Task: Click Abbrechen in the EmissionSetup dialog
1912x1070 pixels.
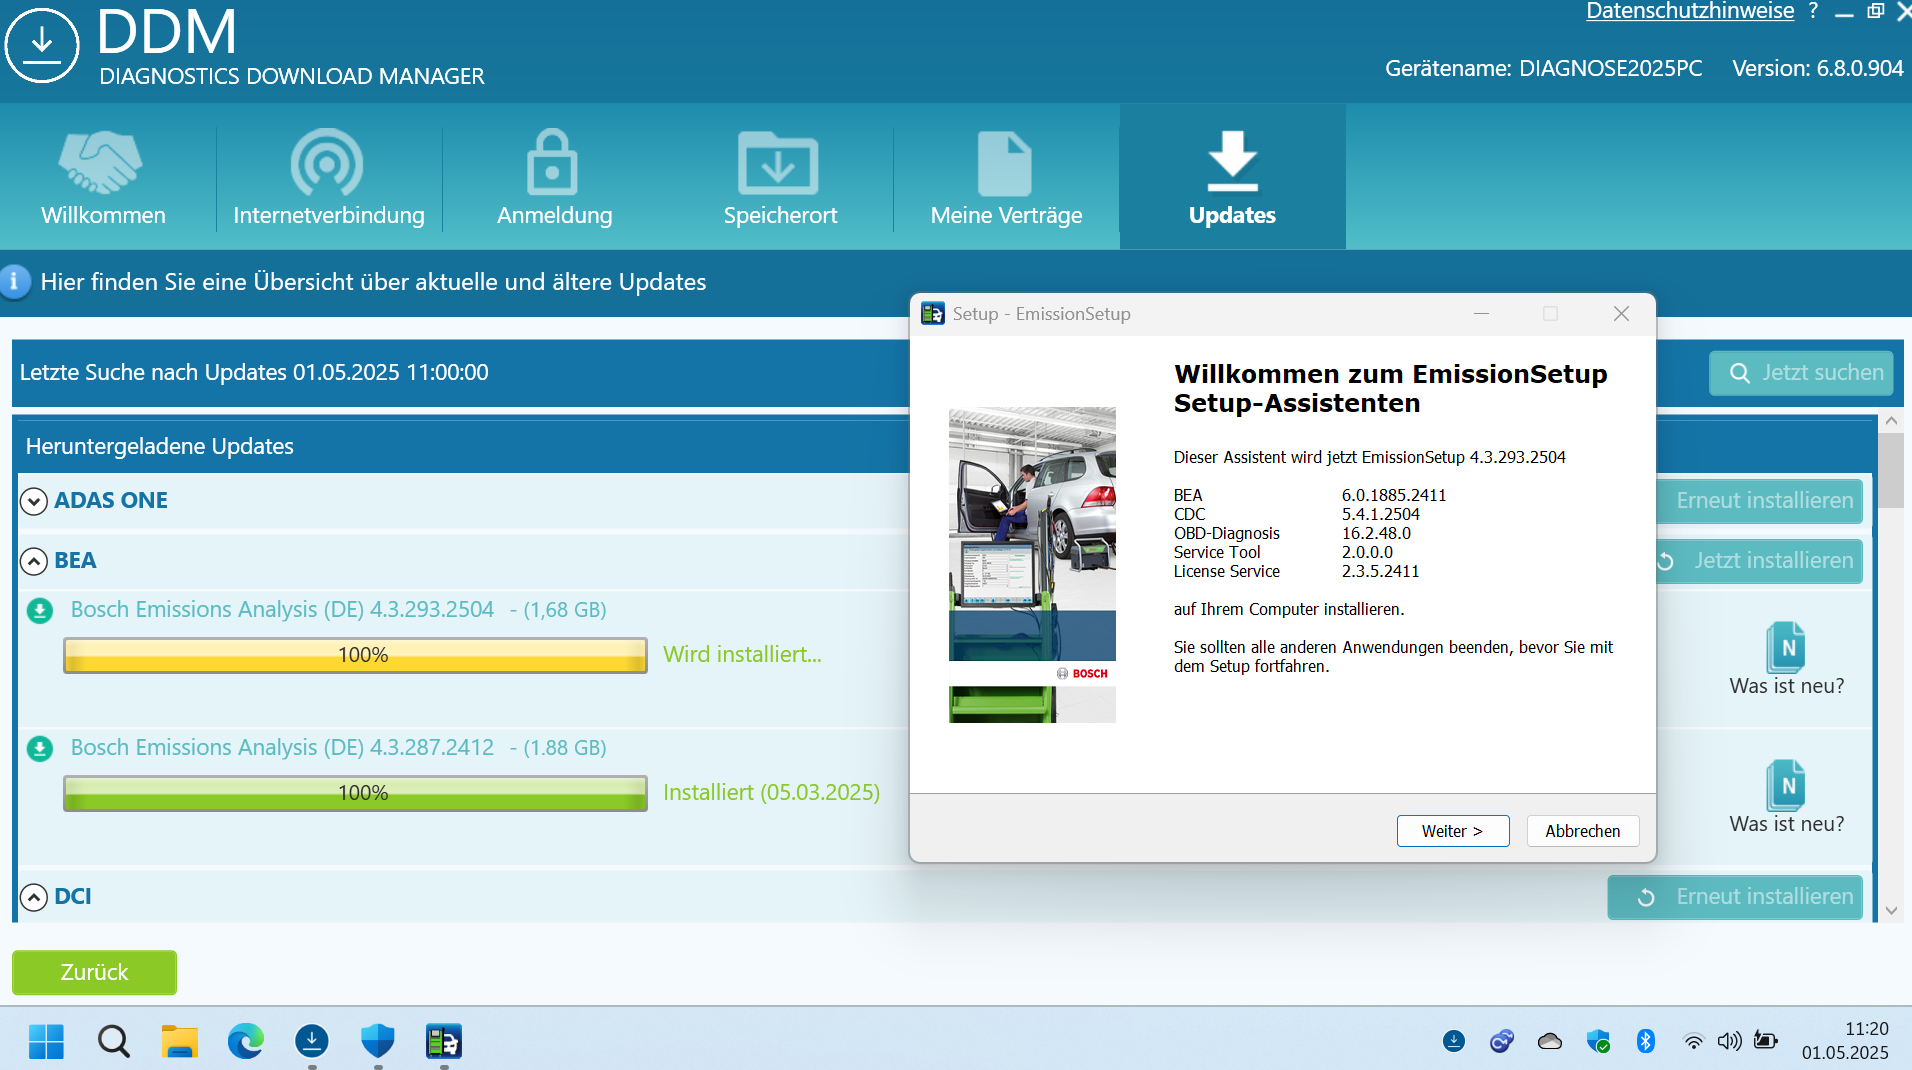Action: point(1582,831)
